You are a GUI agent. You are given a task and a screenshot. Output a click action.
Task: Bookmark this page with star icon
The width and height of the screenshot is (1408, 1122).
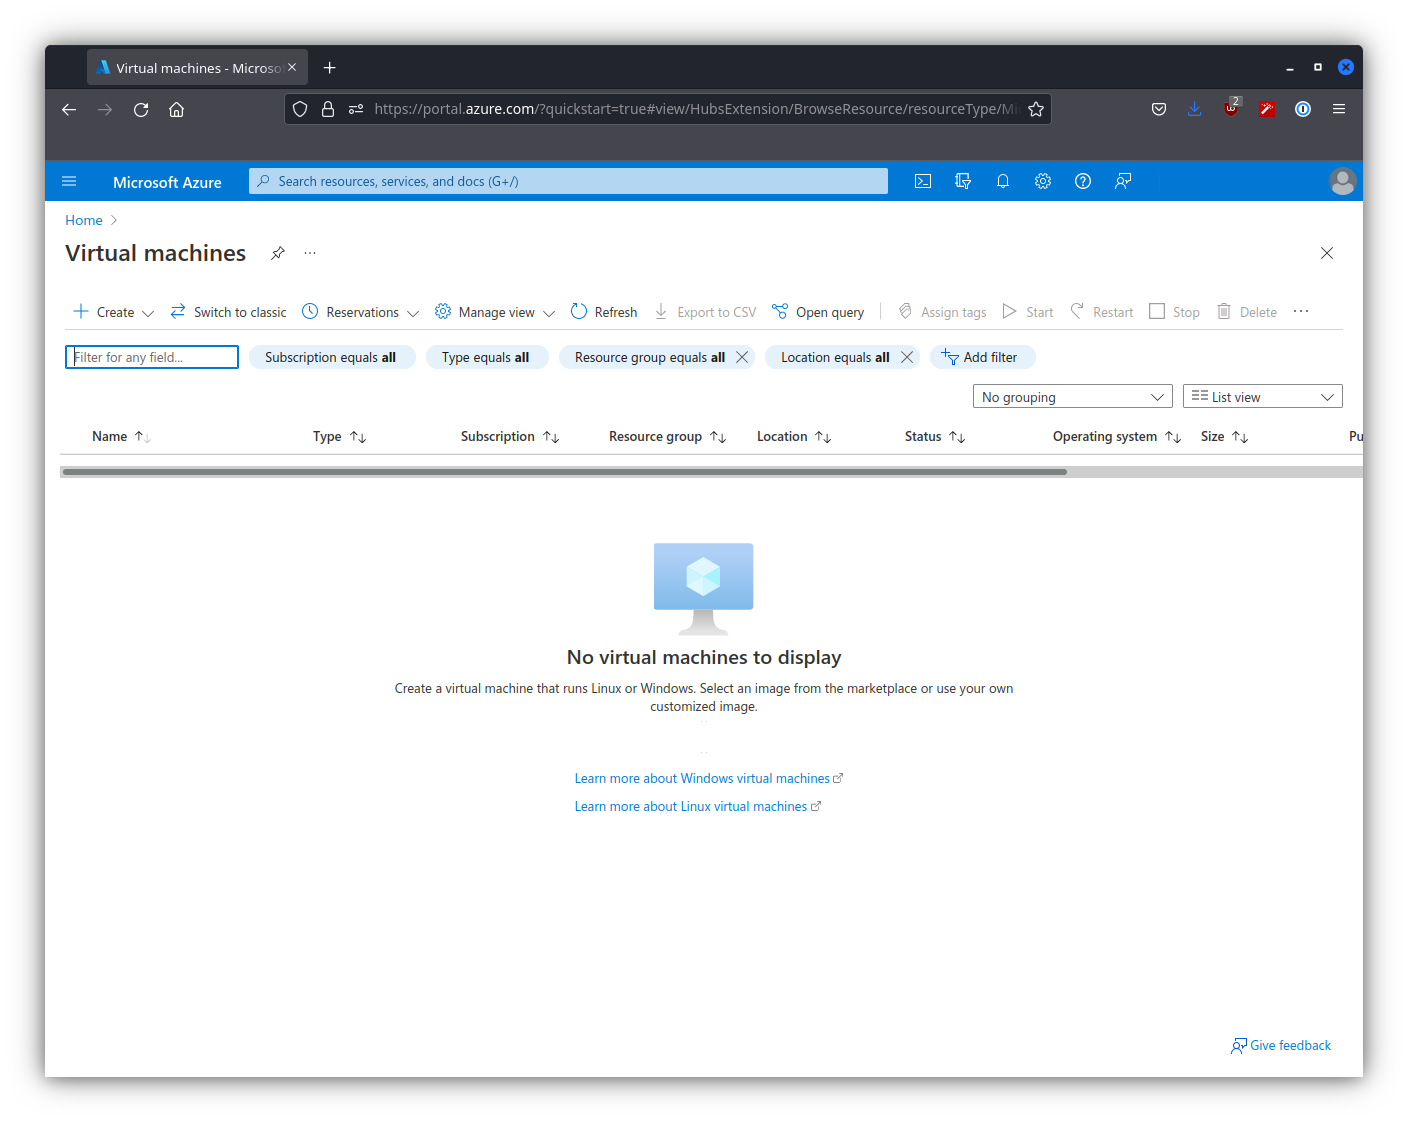(x=1036, y=109)
